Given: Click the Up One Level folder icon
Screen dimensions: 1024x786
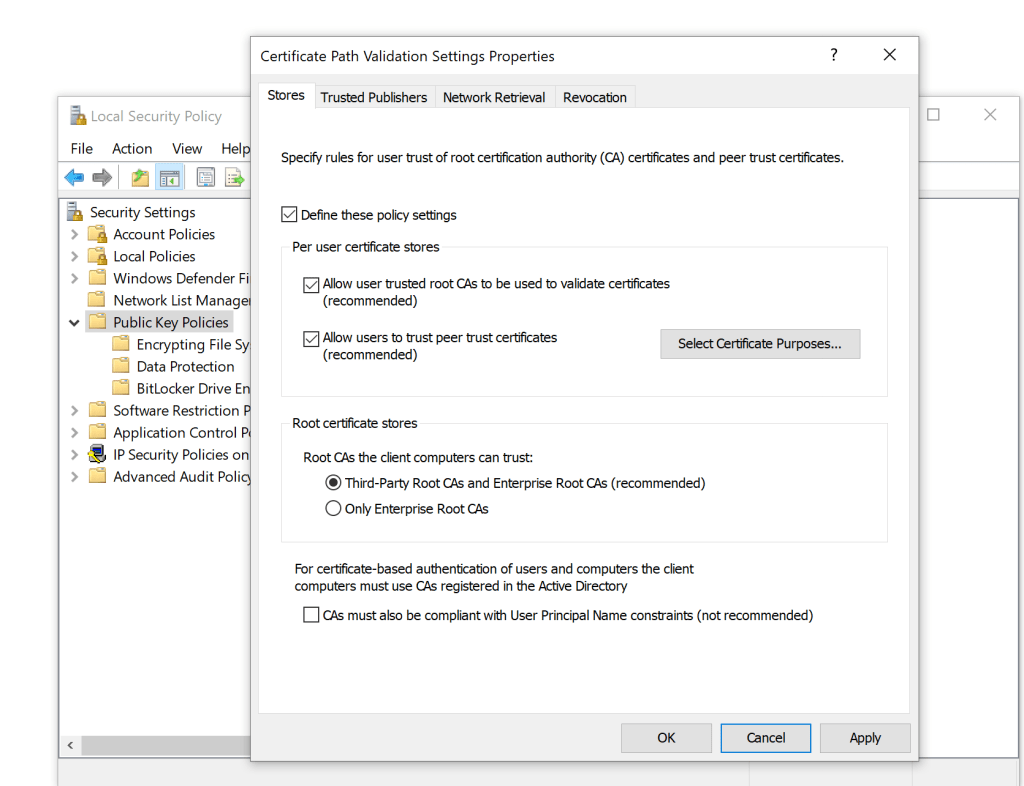Looking at the screenshot, I should coord(140,178).
